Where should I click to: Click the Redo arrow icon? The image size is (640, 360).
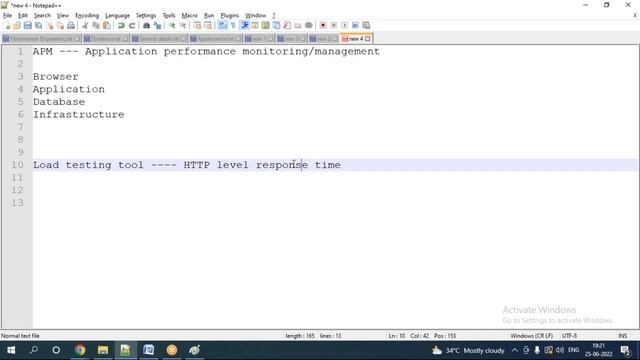pos(132,25)
